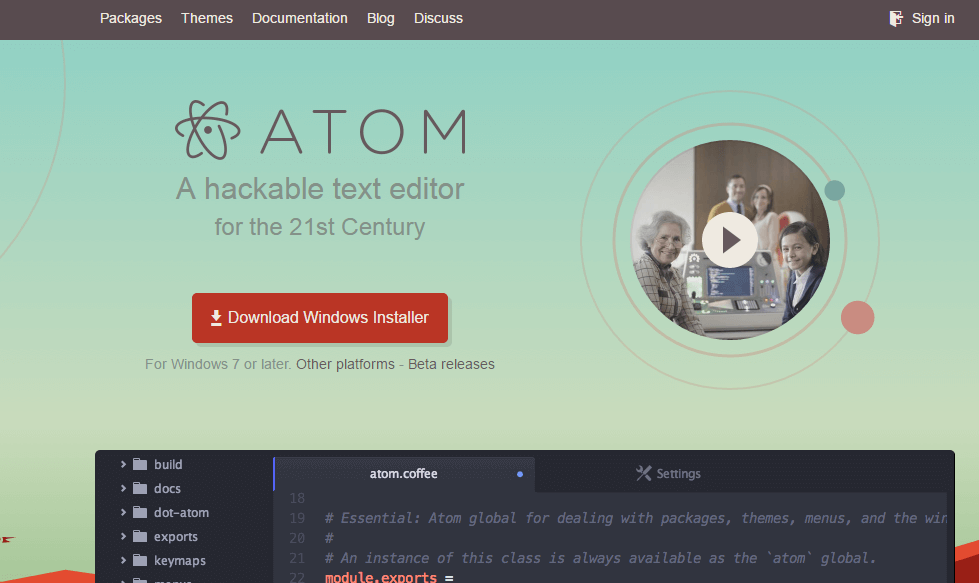This screenshot has width=979, height=583.
Task: Click the '# An instance of this class' comment
Action: point(601,558)
